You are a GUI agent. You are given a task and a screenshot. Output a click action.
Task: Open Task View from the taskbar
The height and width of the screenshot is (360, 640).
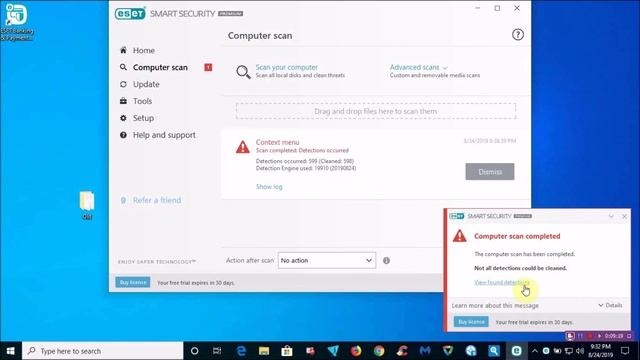tap(217, 351)
